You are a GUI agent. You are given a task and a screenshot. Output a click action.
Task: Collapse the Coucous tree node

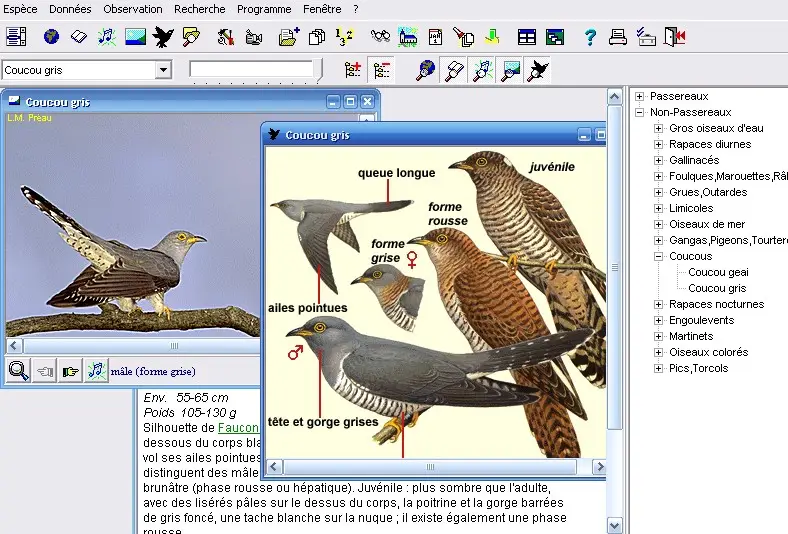tap(658, 256)
